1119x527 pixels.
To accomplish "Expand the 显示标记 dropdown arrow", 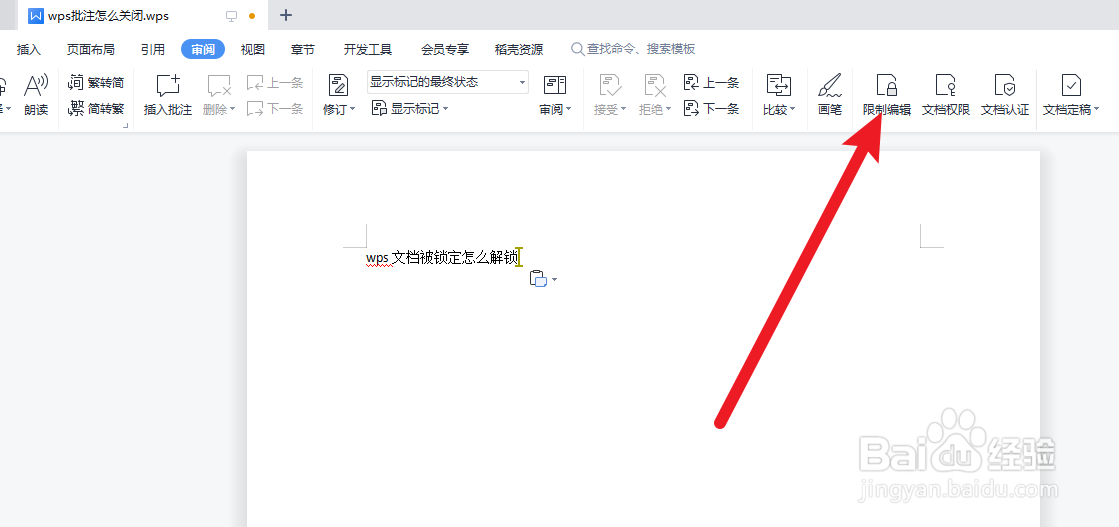I will (445, 109).
